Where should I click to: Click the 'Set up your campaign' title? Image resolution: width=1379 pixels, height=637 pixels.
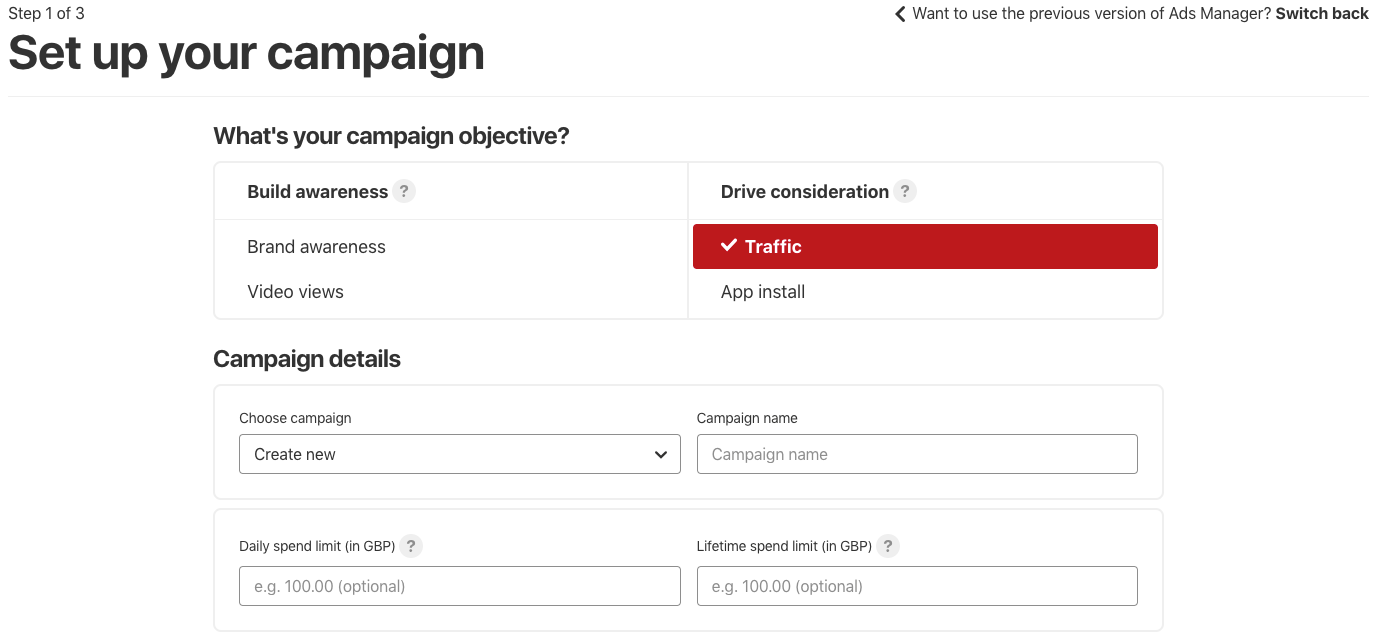tap(246, 53)
